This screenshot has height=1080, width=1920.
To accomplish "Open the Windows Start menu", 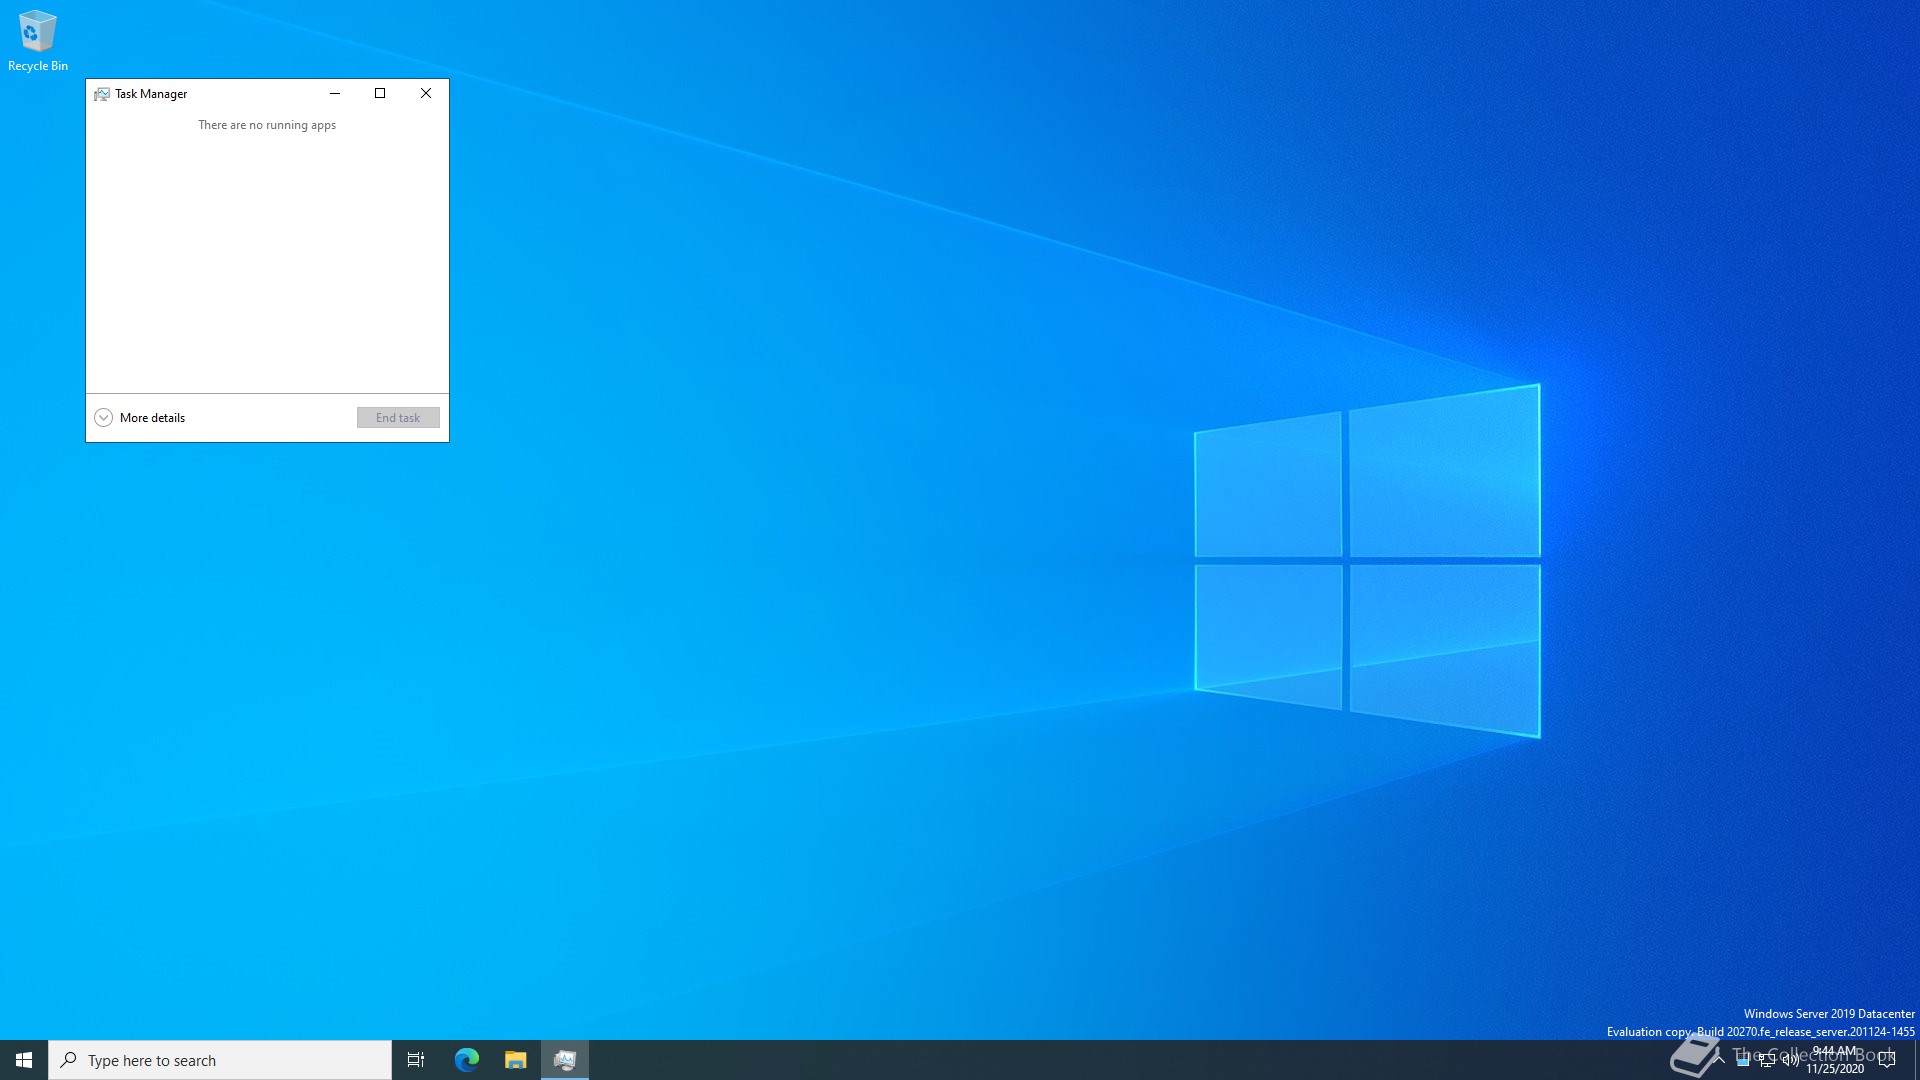I will (24, 1060).
